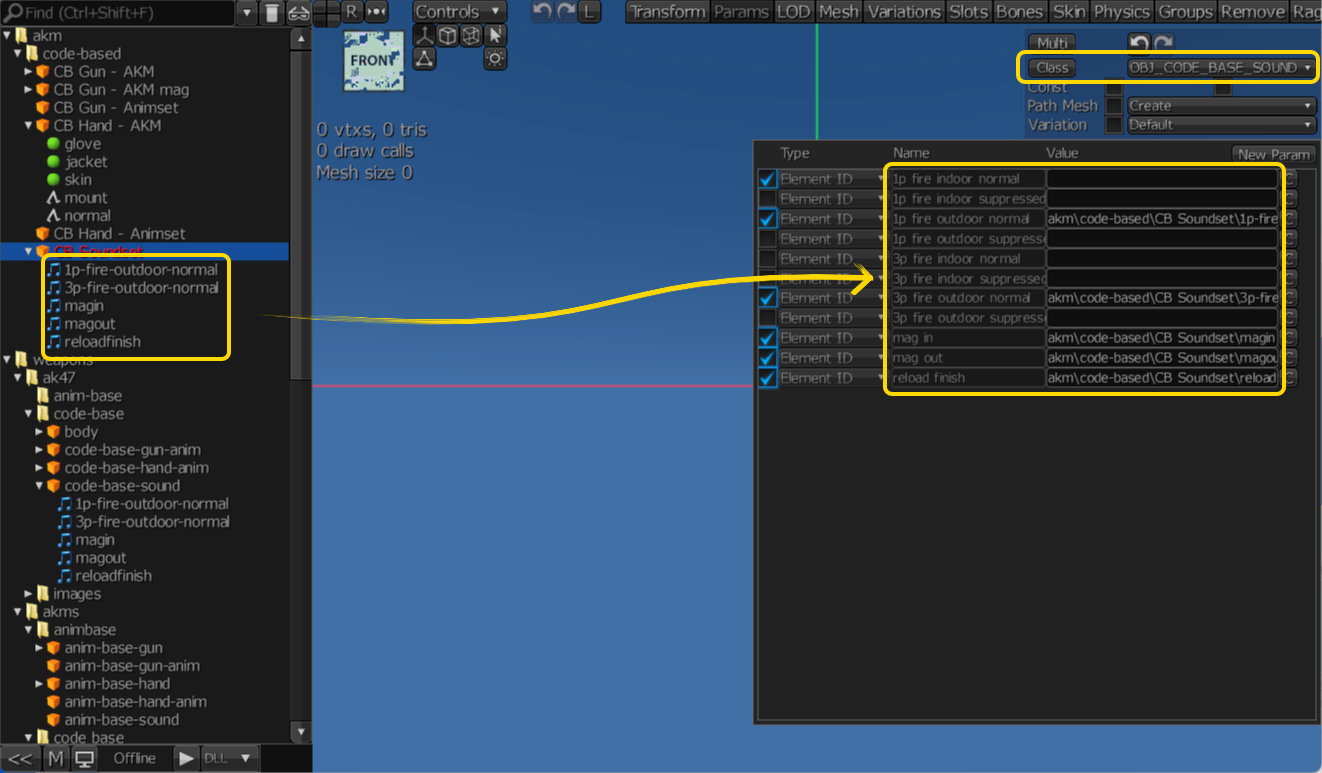Image resolution: width=1322 pixels, height=773 pixels.
Task: Select the light sun icon in viewport
Action: [495, 58]
